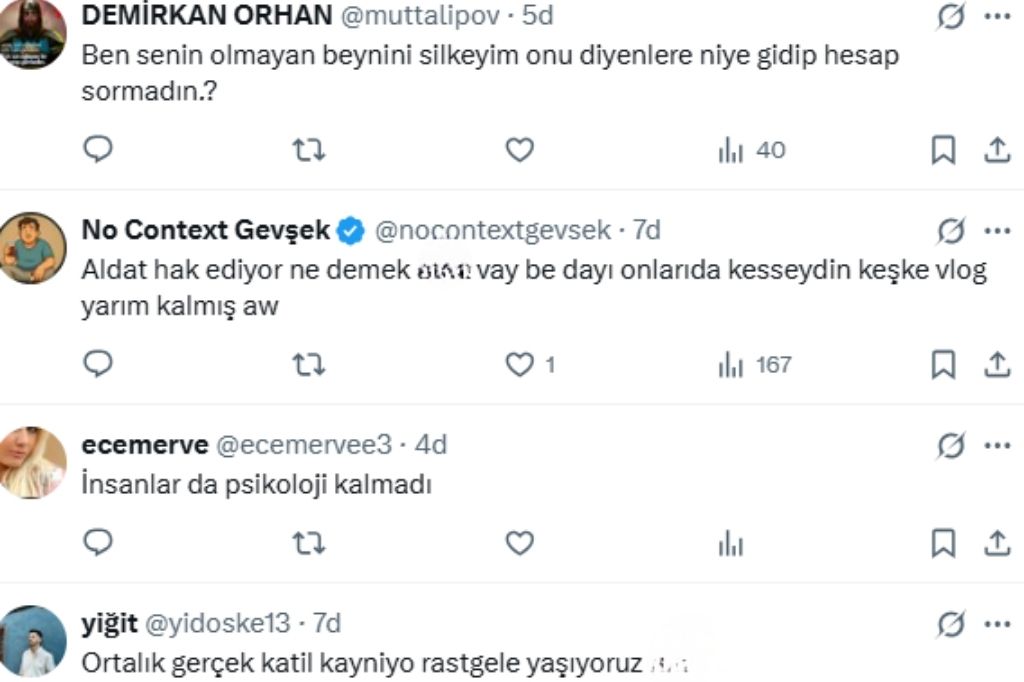Open more options on No Context Gevşek's tweet

(x=997, y=231)
